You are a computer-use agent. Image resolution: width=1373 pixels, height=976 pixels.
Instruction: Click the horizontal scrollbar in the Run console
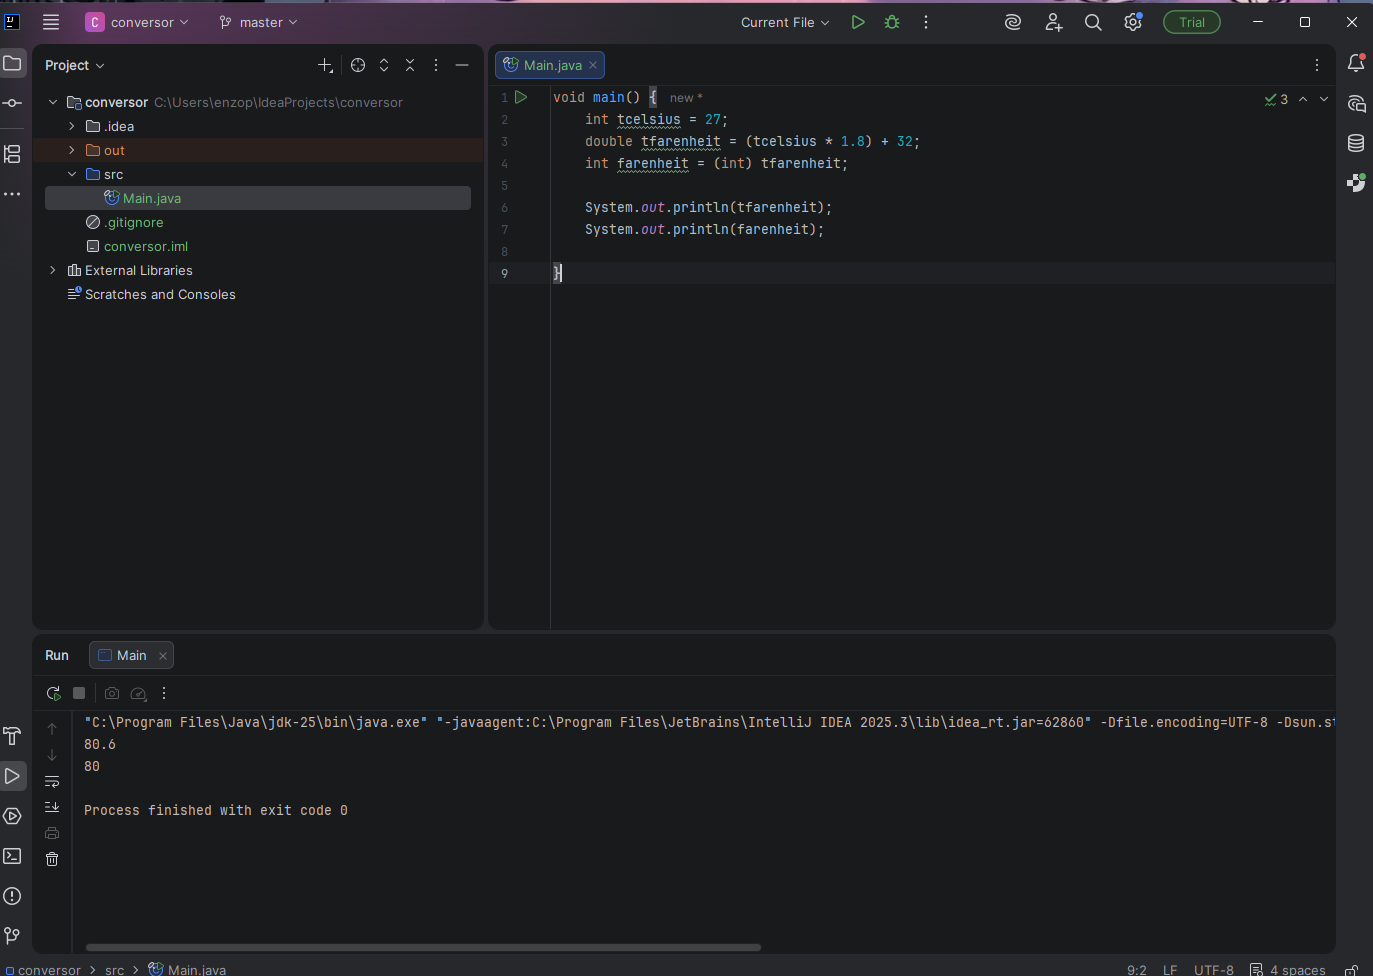coord(423,947)
